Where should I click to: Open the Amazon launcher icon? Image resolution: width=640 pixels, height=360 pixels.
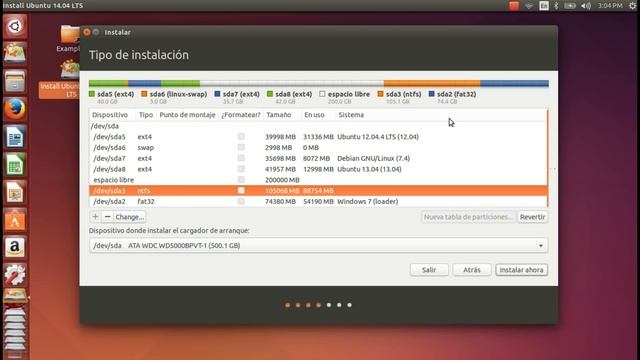point(15,247)
